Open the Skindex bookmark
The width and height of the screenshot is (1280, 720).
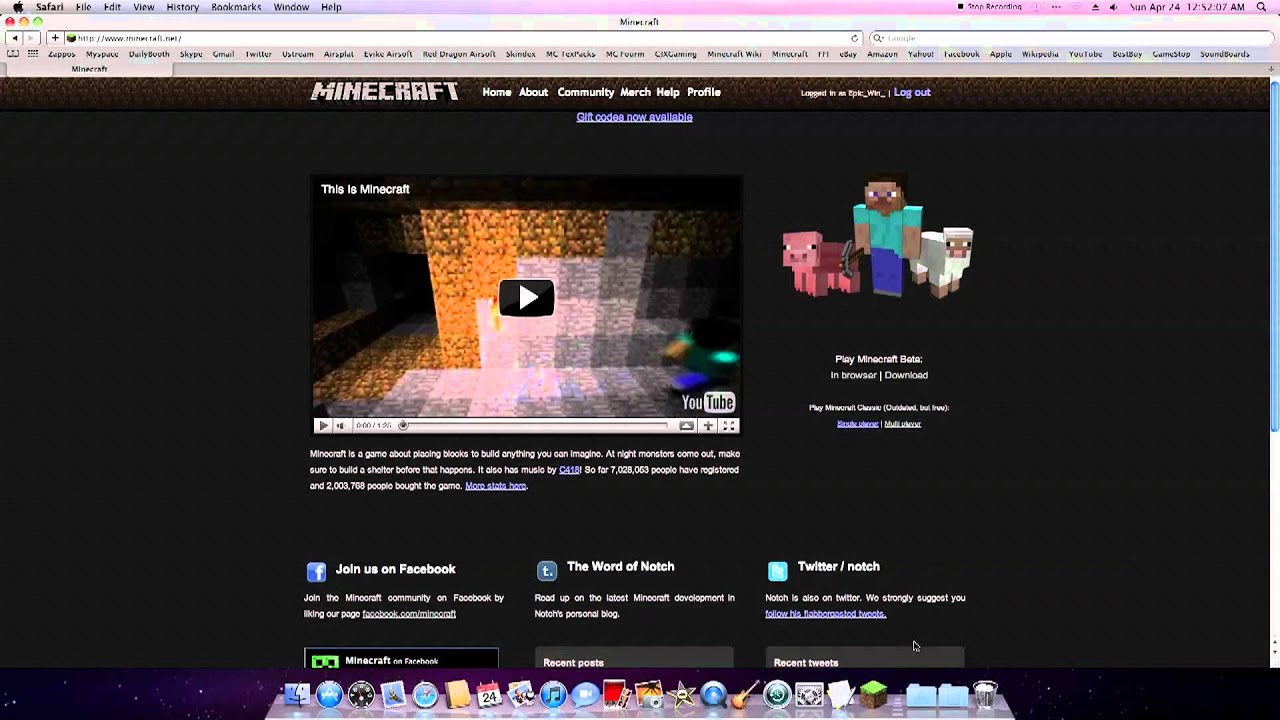pos(520,54)
